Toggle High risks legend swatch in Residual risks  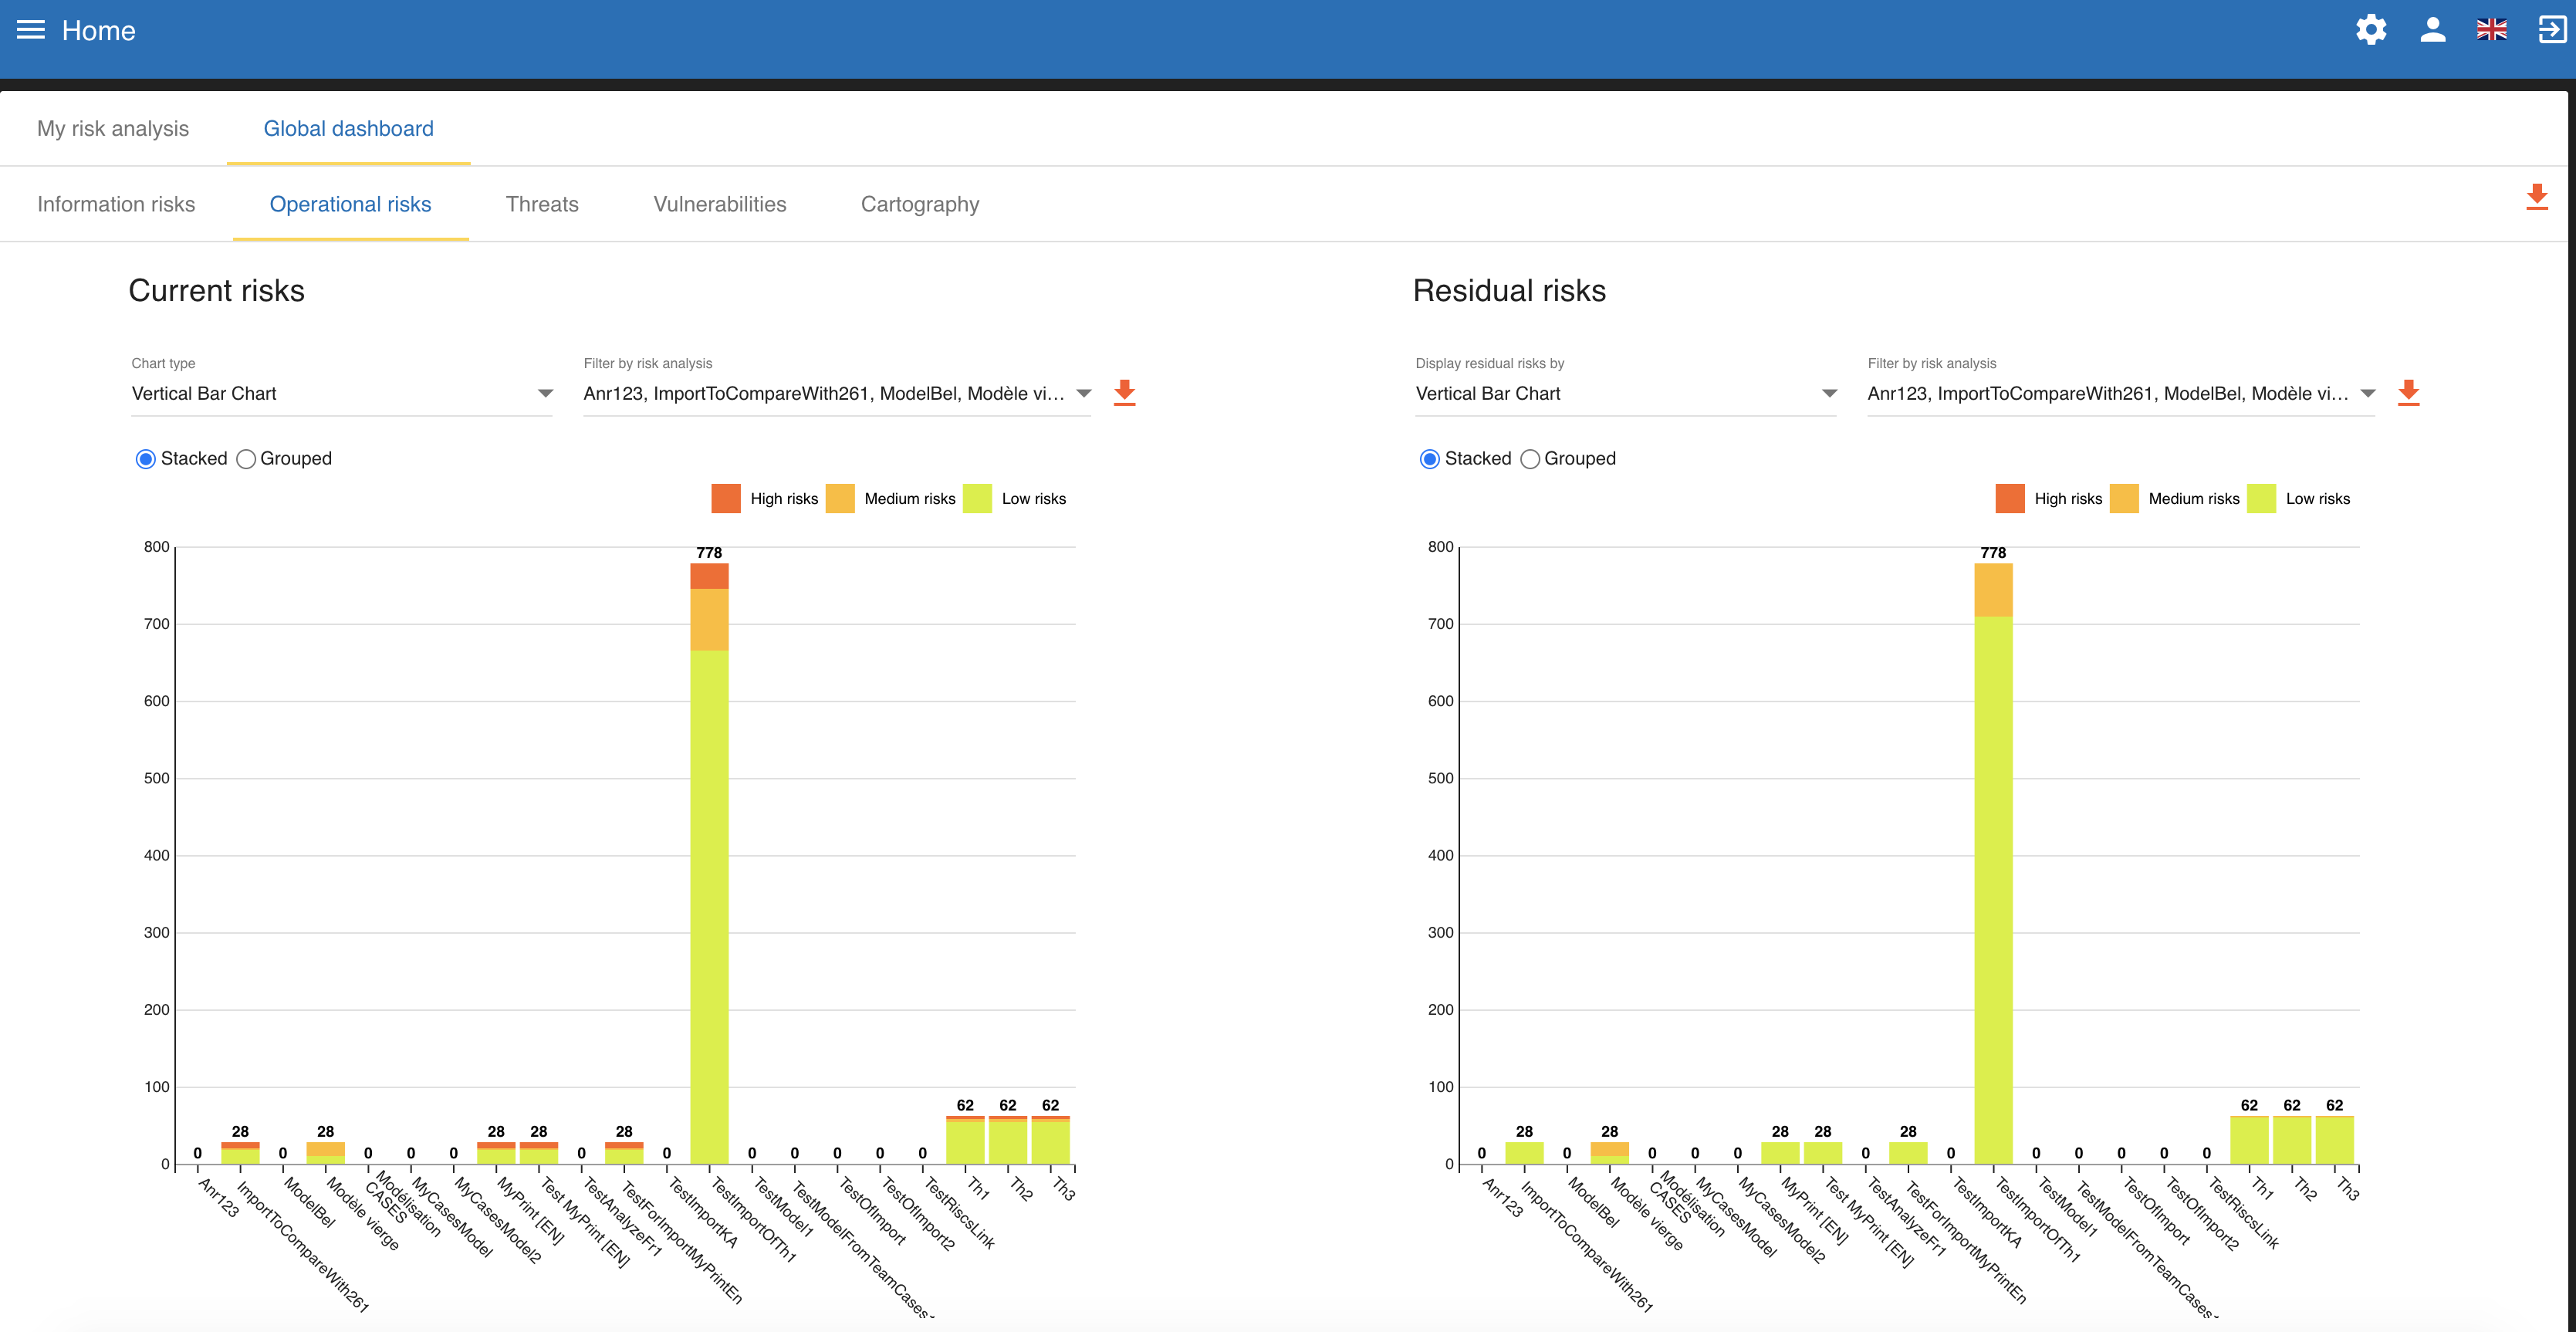coord(2010,499)
